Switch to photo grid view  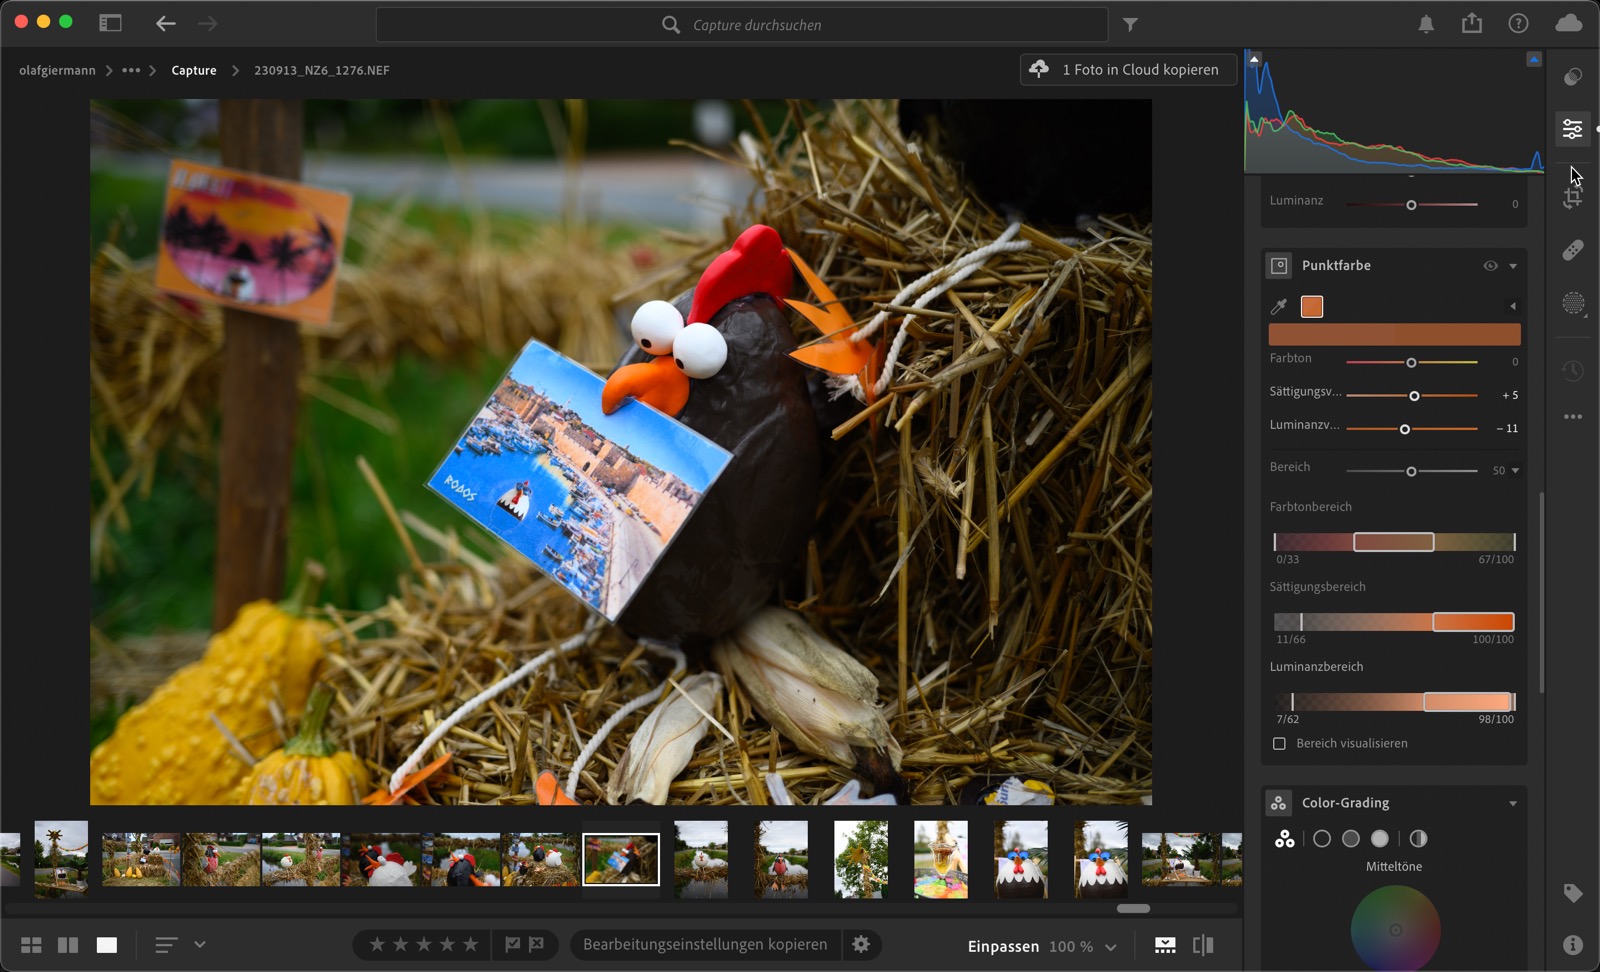[x=31, y=945]
